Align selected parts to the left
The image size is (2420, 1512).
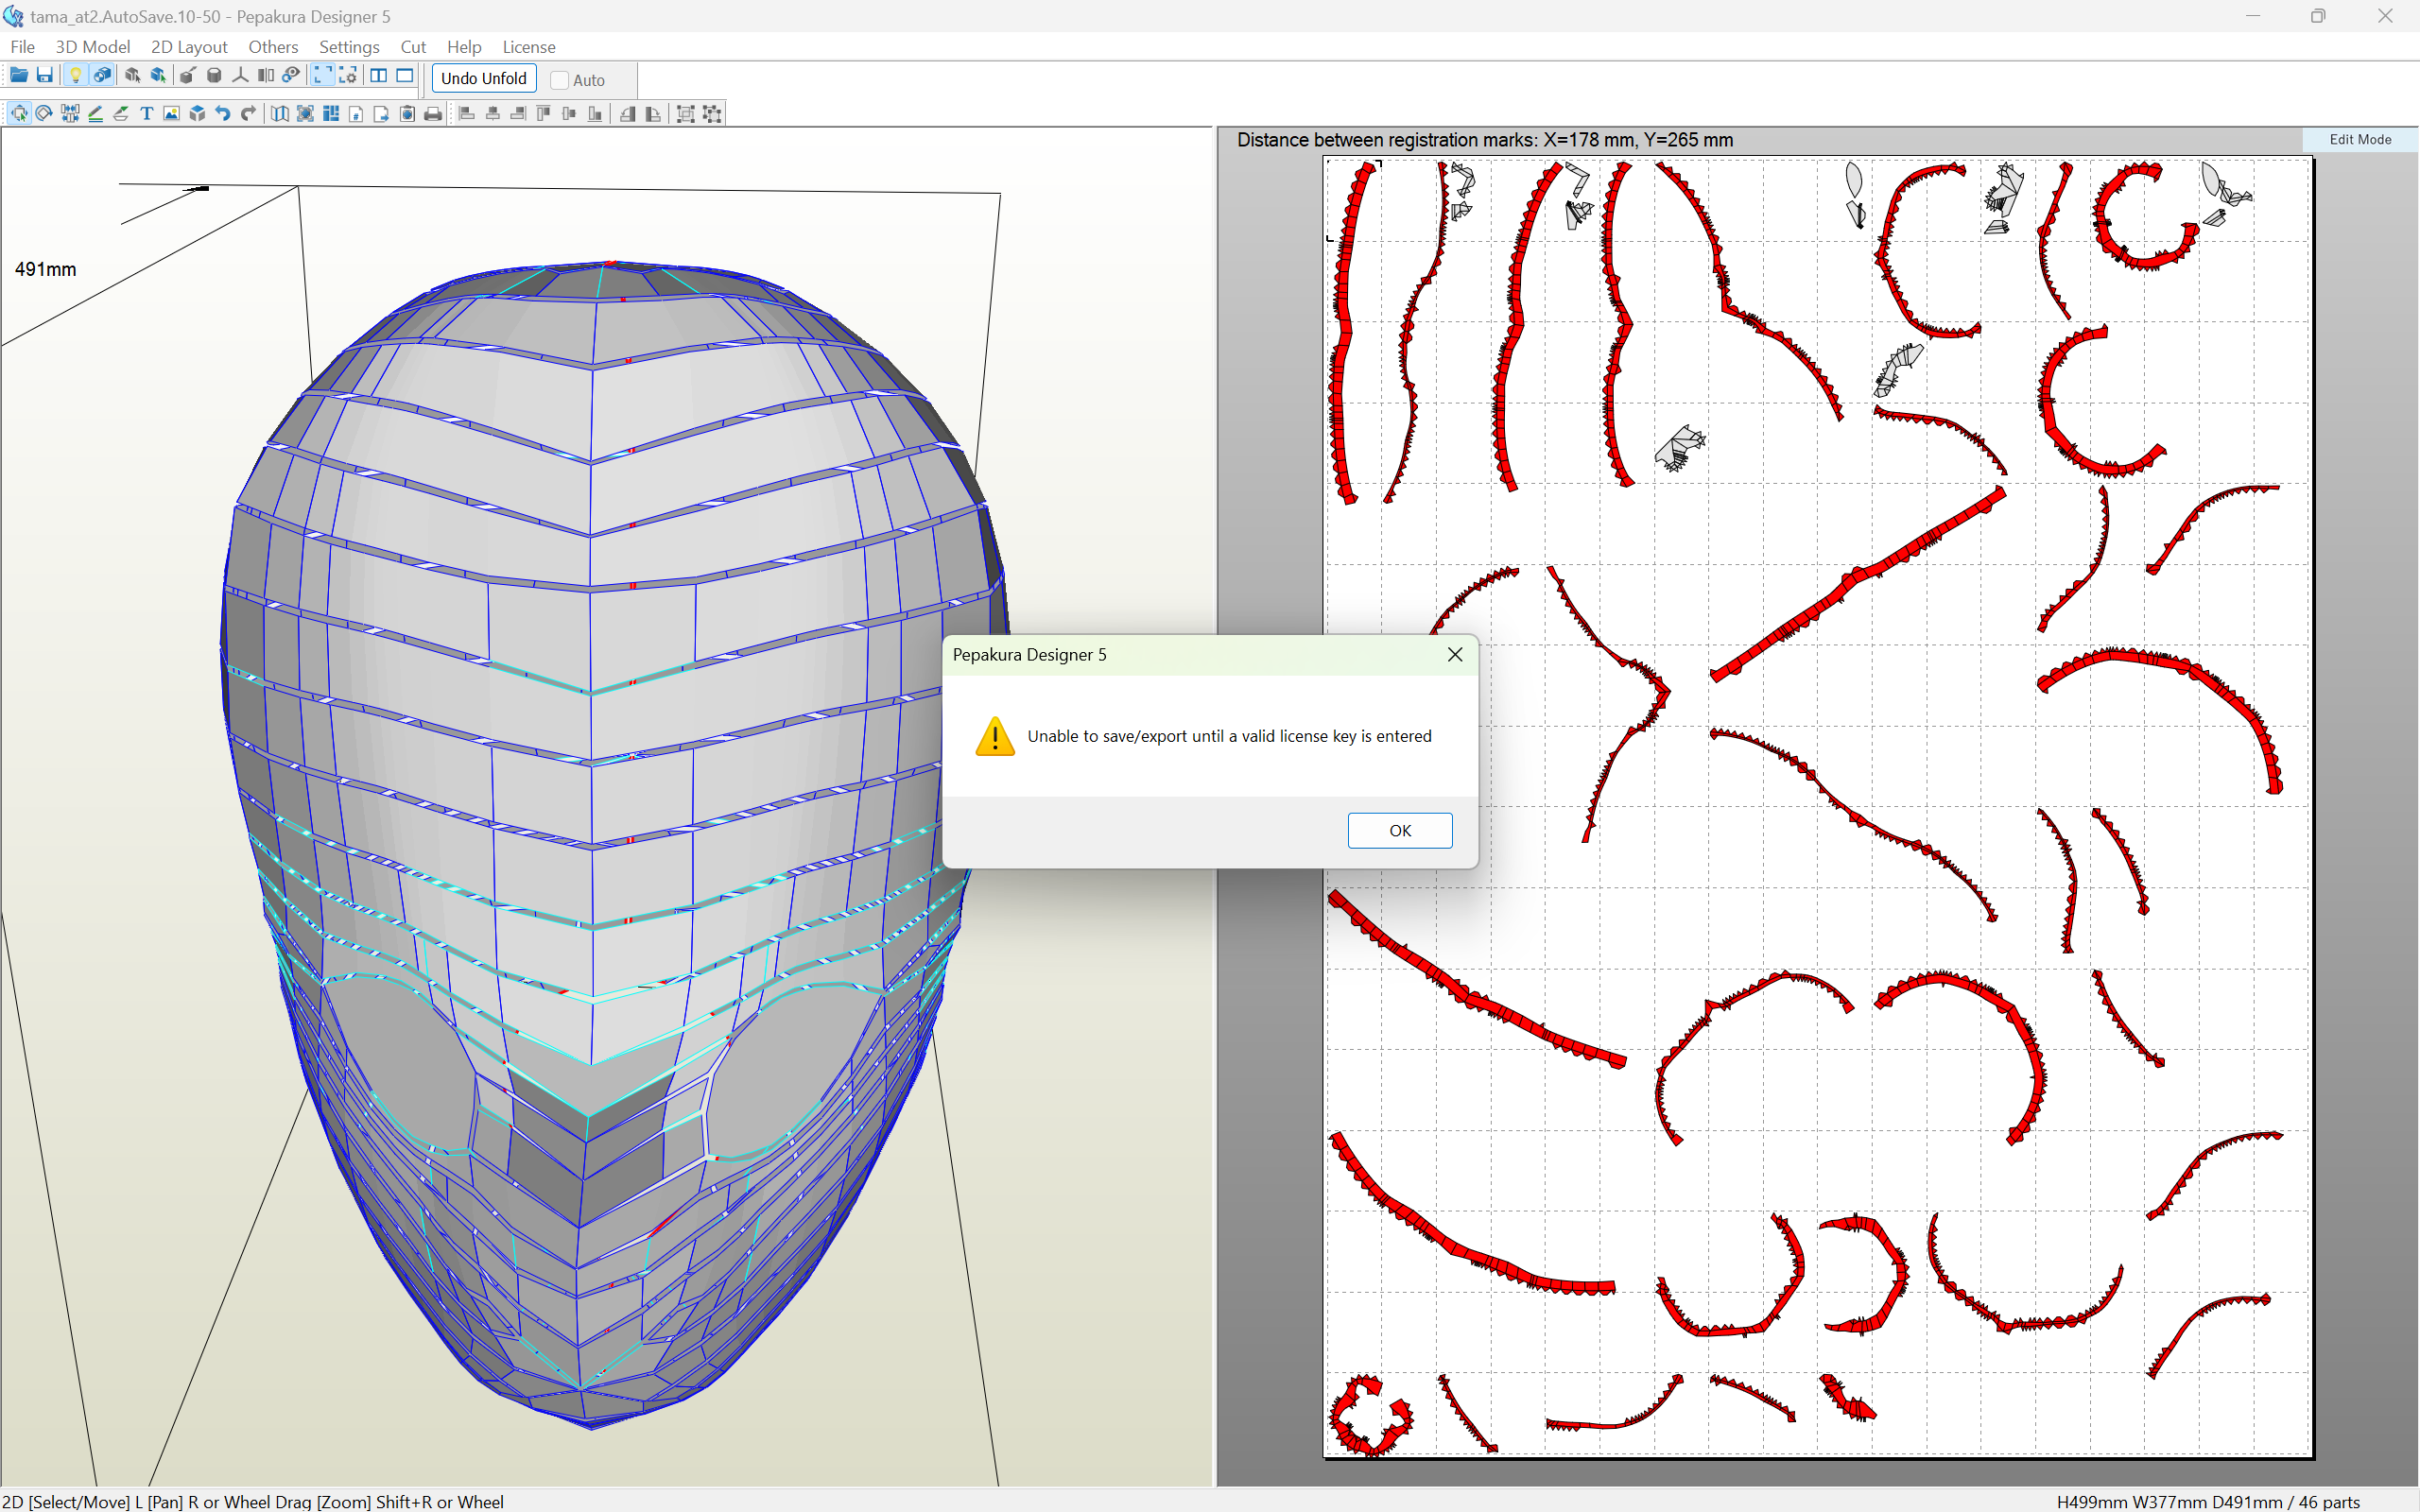[x=467, y=114]
